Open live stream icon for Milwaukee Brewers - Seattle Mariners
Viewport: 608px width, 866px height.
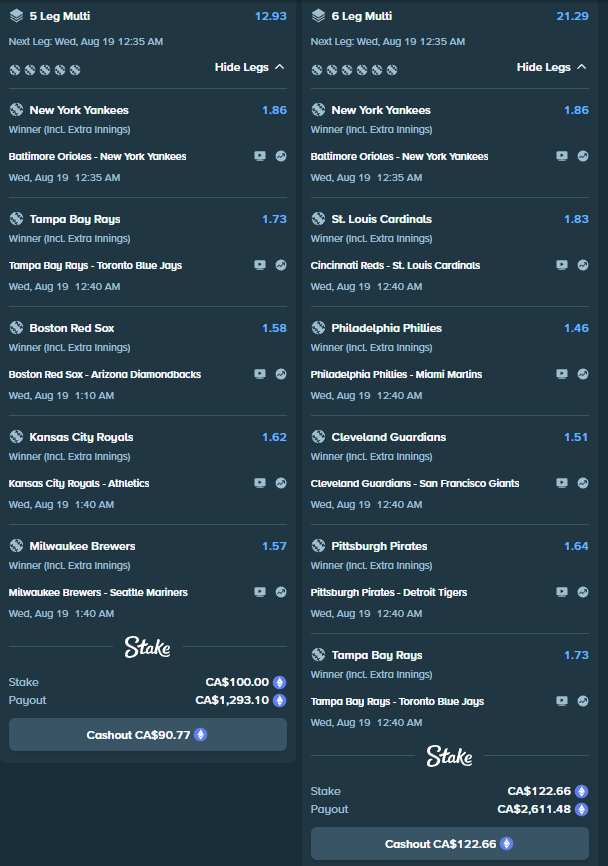point(260,592)
